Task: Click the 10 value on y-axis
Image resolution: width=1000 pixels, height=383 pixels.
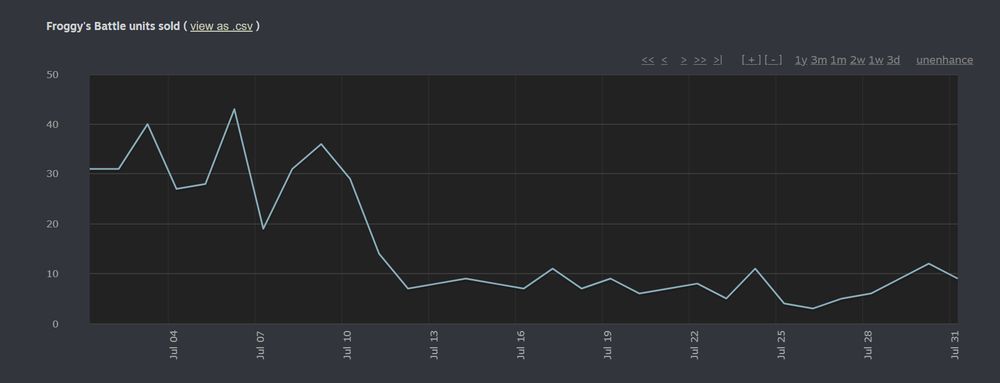Action: [52, 273]
